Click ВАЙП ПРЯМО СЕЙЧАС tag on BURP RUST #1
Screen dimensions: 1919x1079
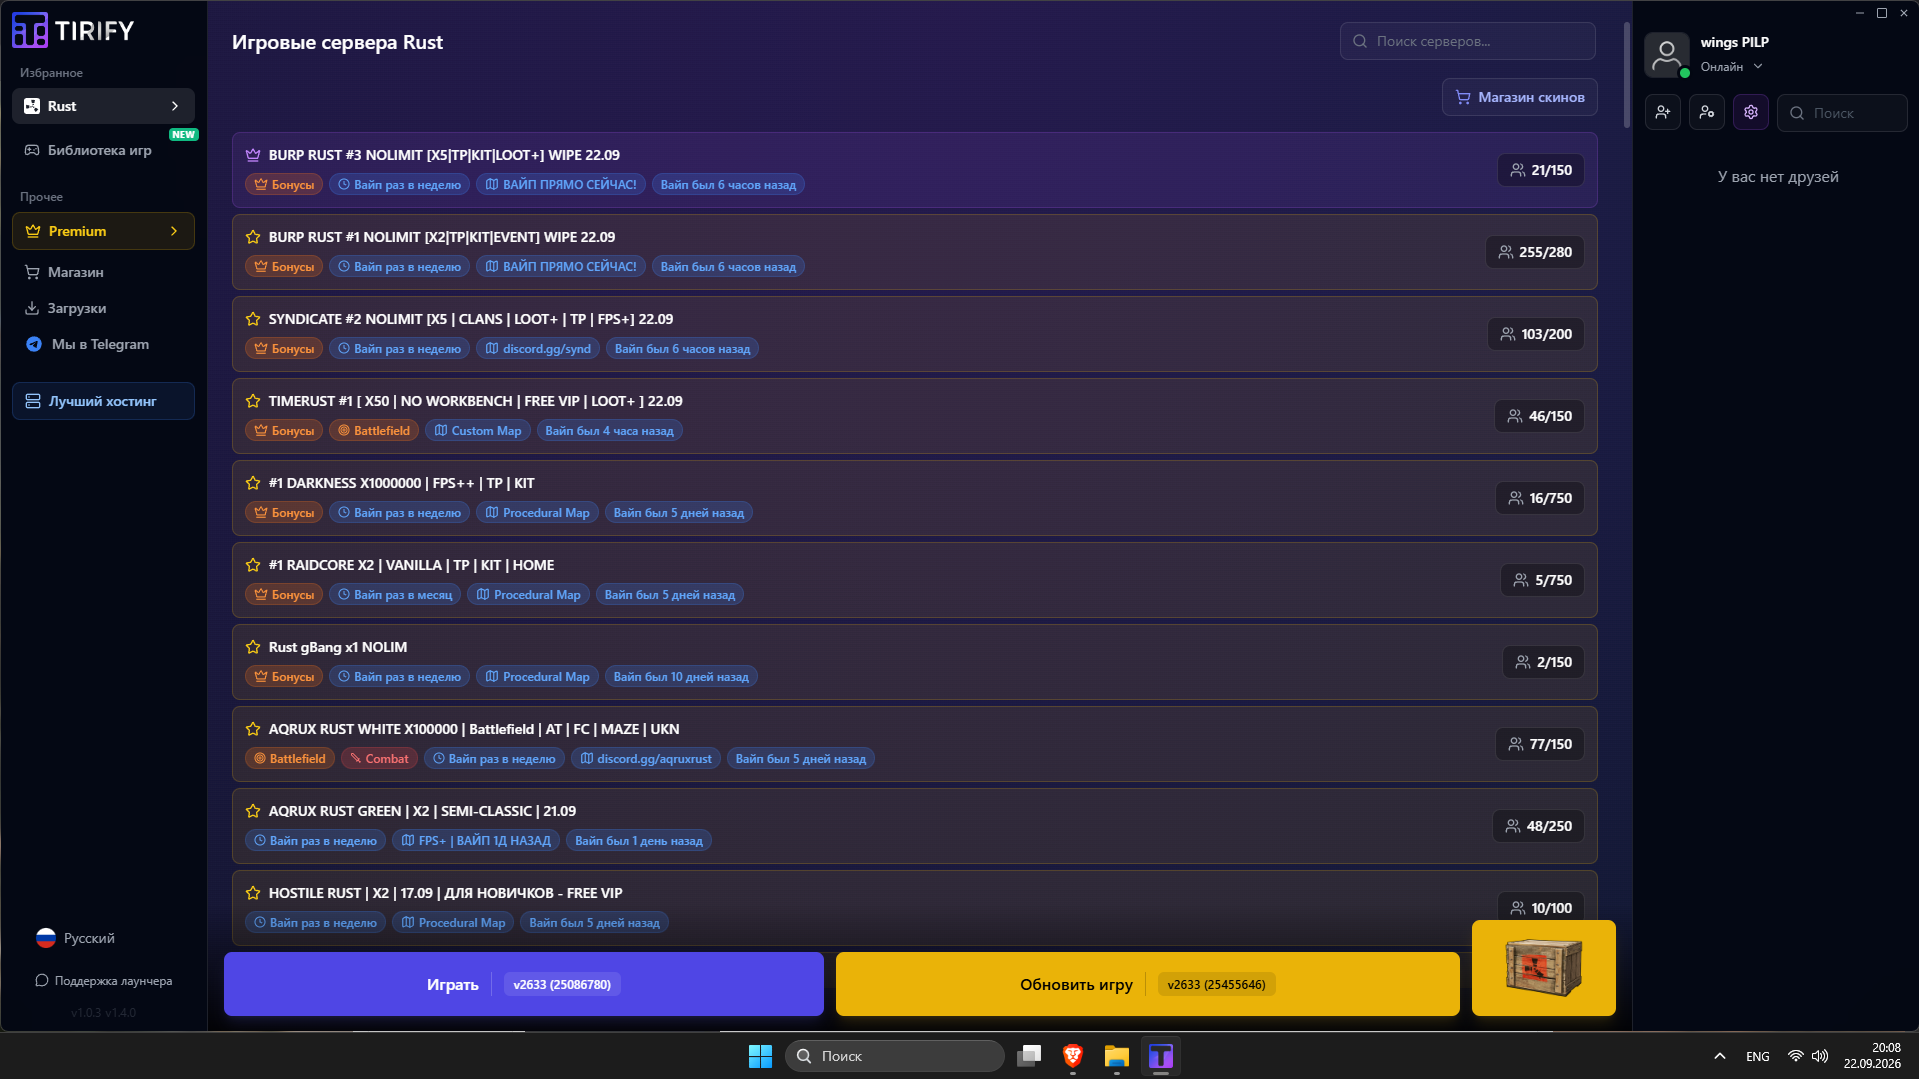click(x=561, y=267)
